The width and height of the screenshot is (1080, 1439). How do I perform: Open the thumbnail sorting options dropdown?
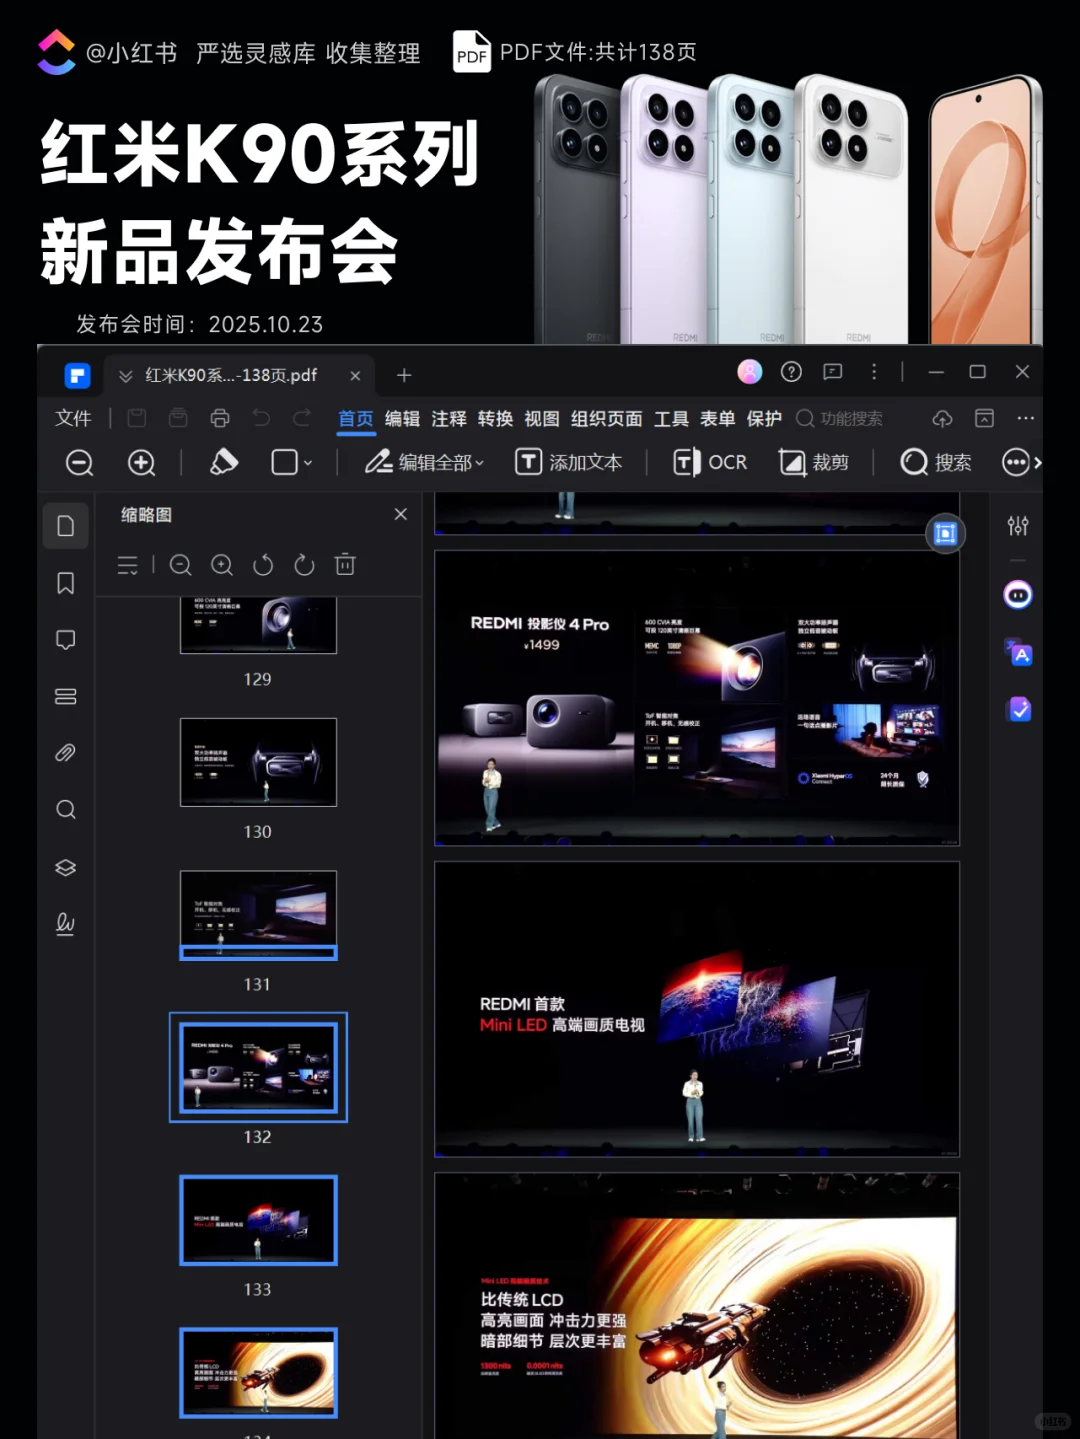coord(128,565)
